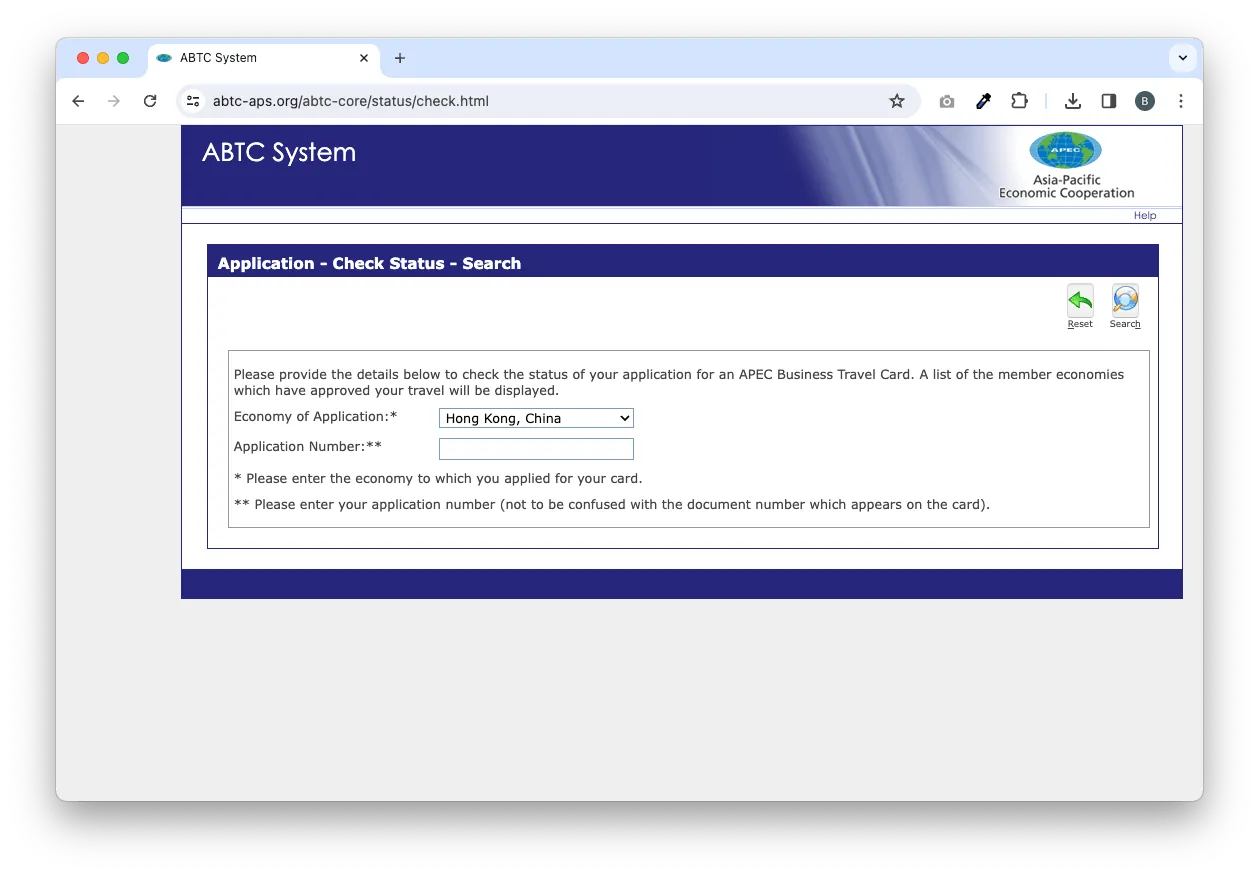Open the user profile B avatar
Screen dimensions: 1259x875
[1144, 101]
